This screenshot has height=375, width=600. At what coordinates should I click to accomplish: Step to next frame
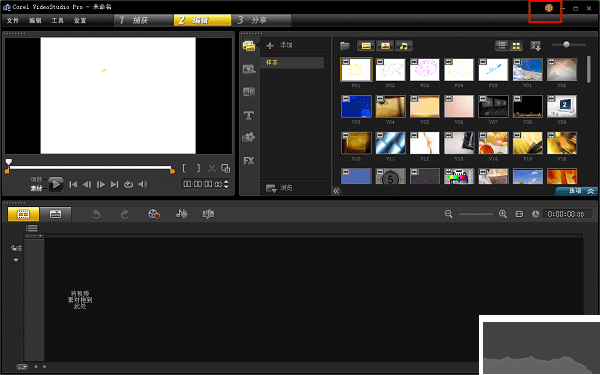[x=101, y=184]
